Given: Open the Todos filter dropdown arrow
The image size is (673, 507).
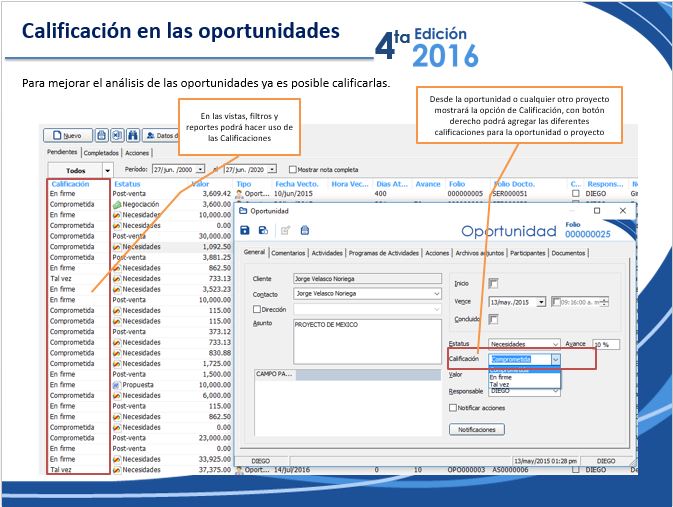Looking at the screenshot, I should click(x=107, y=170).
